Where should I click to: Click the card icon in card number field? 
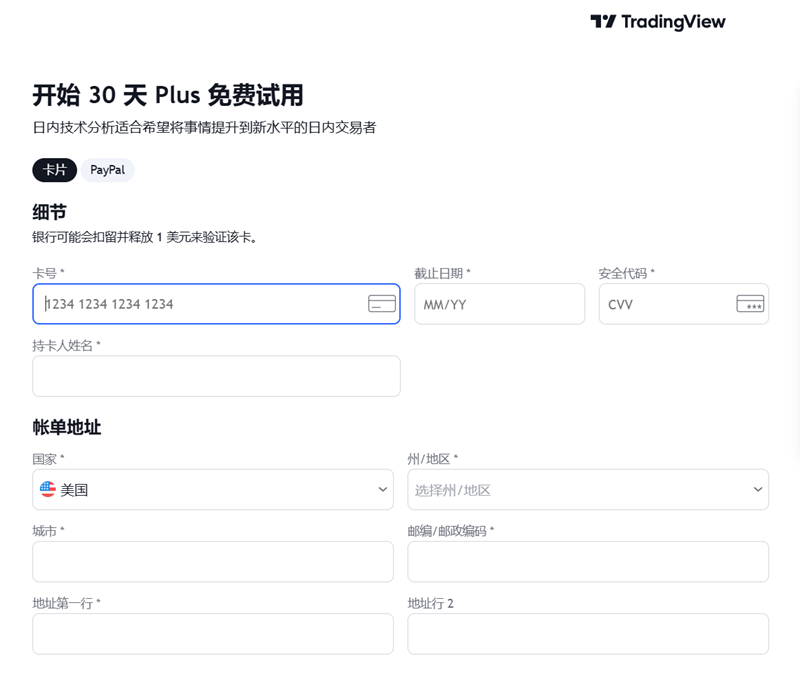[x=382, y=304]
